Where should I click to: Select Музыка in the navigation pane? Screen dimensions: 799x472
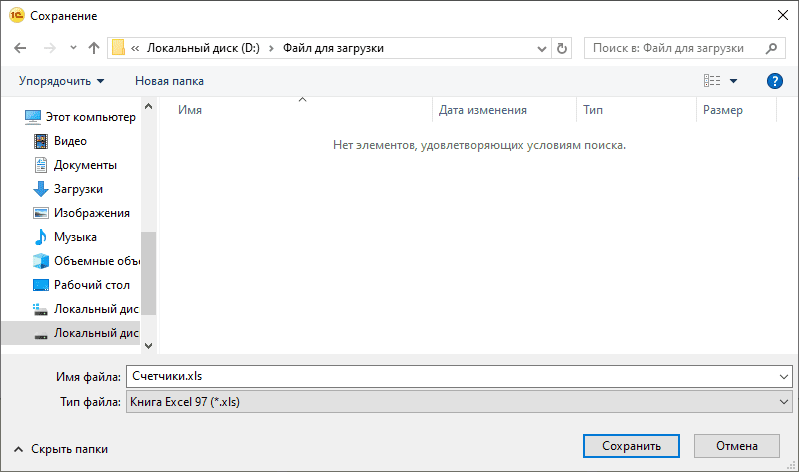tap(75, 237)
